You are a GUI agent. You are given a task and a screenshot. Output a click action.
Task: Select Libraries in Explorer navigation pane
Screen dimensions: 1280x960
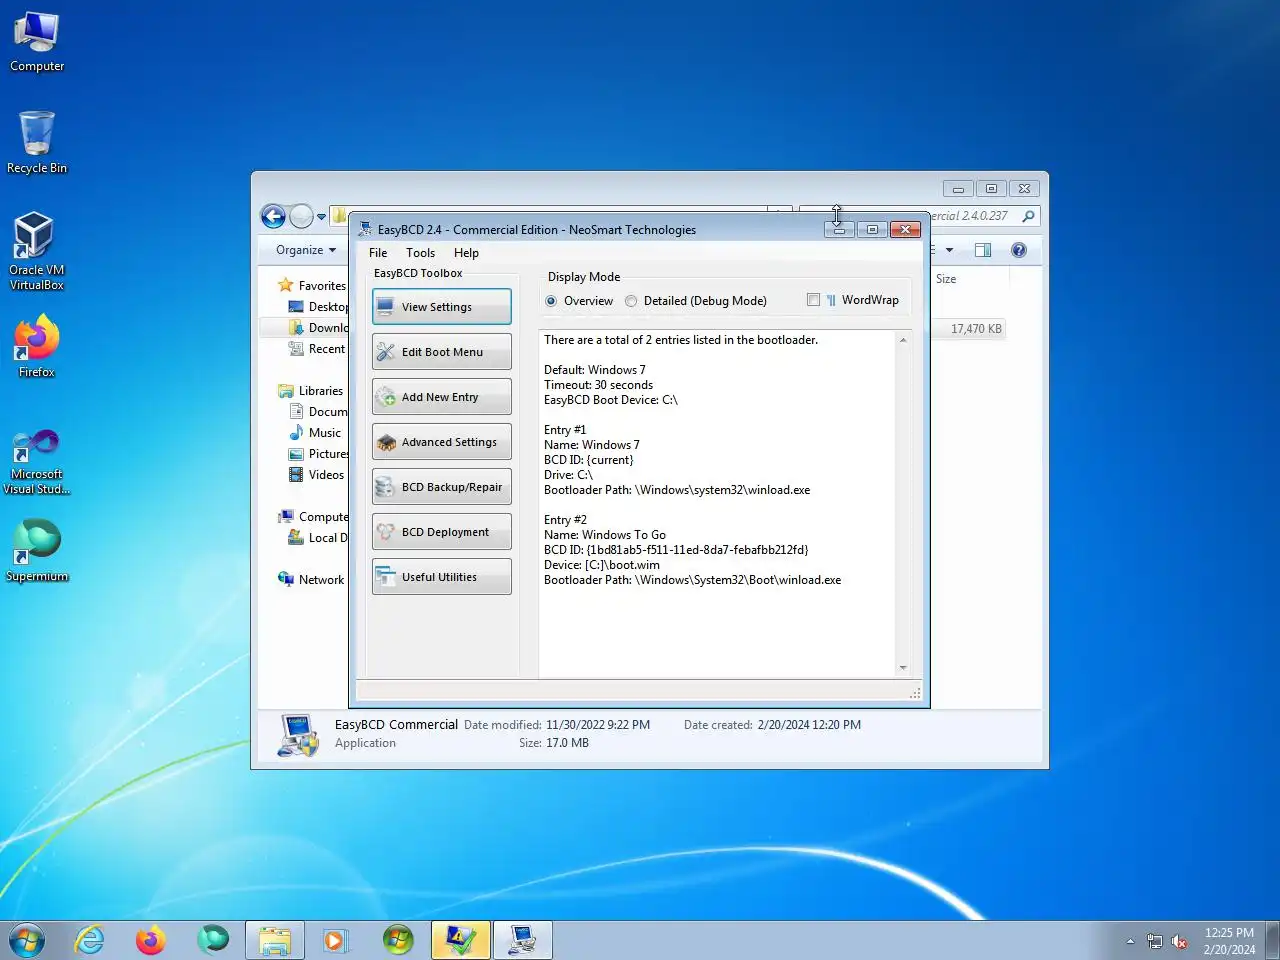coord(311,391)
